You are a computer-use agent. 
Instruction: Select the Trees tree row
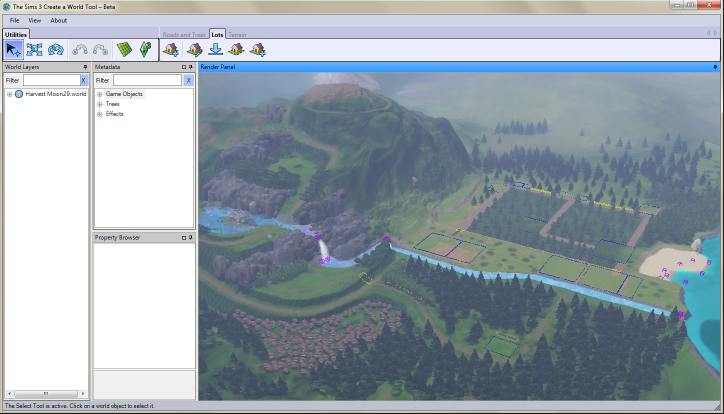[x=113, y=104]
